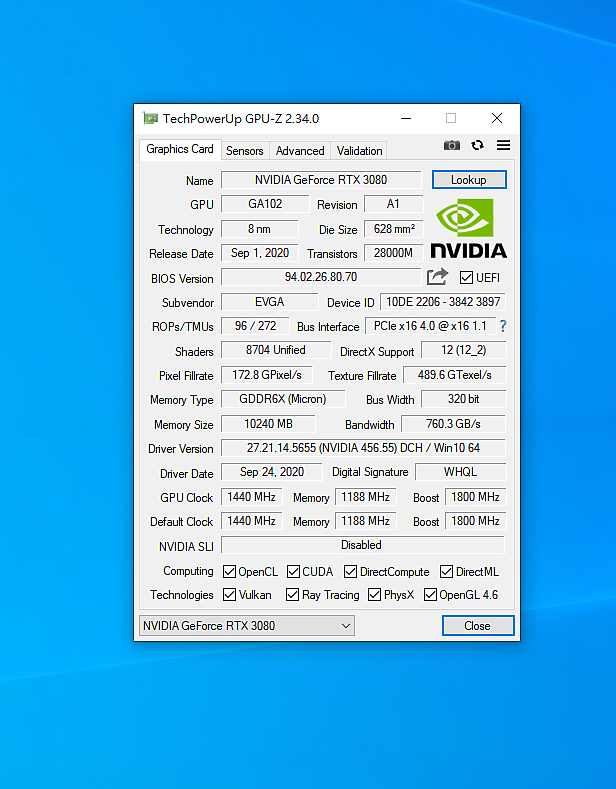Open the hamburger menu icon
The image size is (616, 789).
point(503,145)
